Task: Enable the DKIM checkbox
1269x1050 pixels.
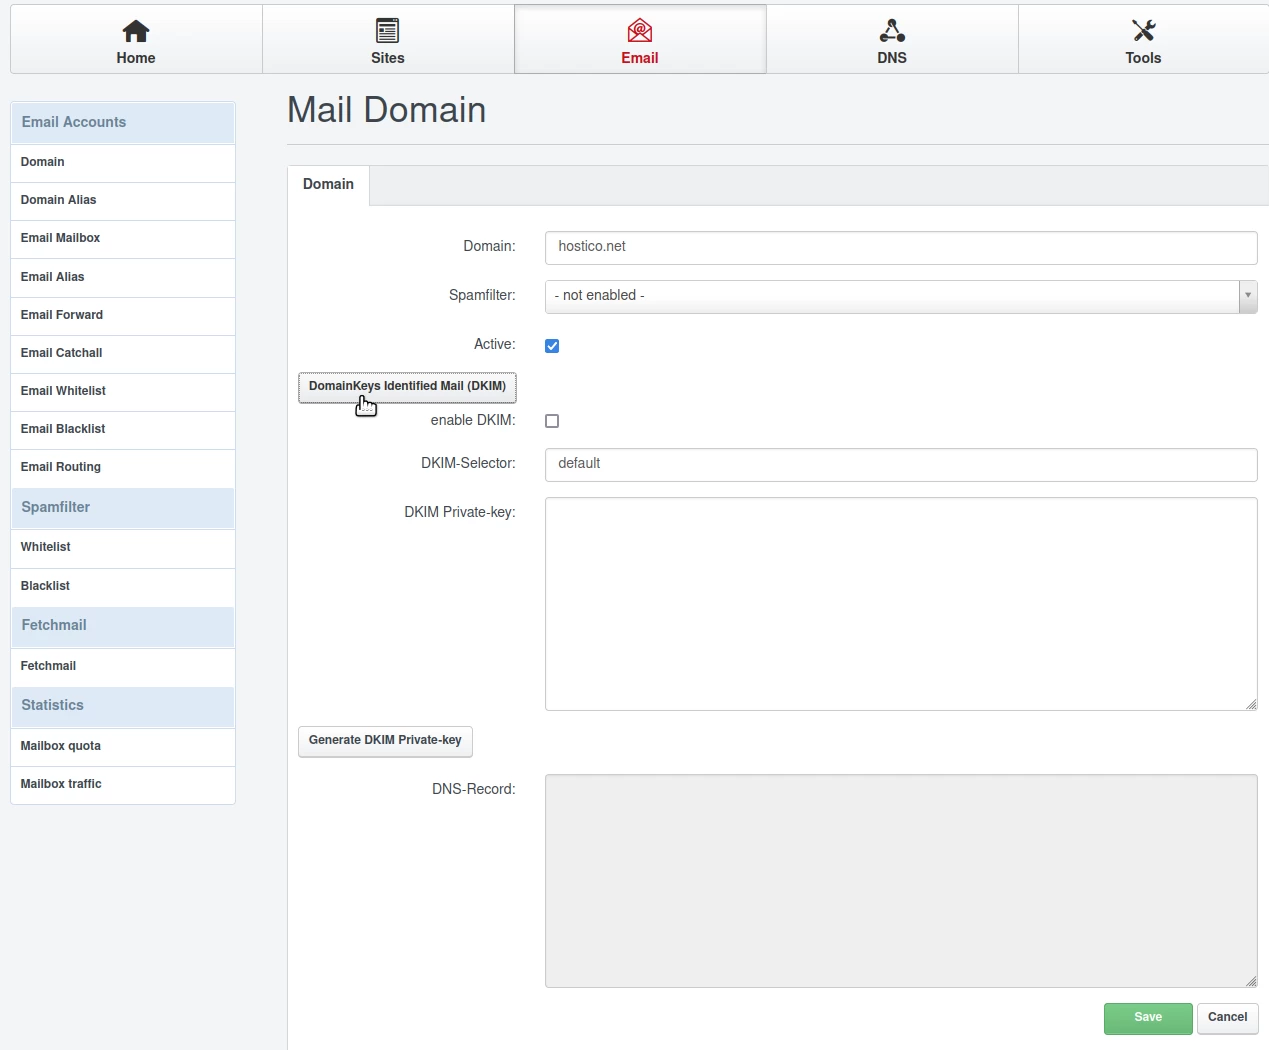Action: coord(552,421)
